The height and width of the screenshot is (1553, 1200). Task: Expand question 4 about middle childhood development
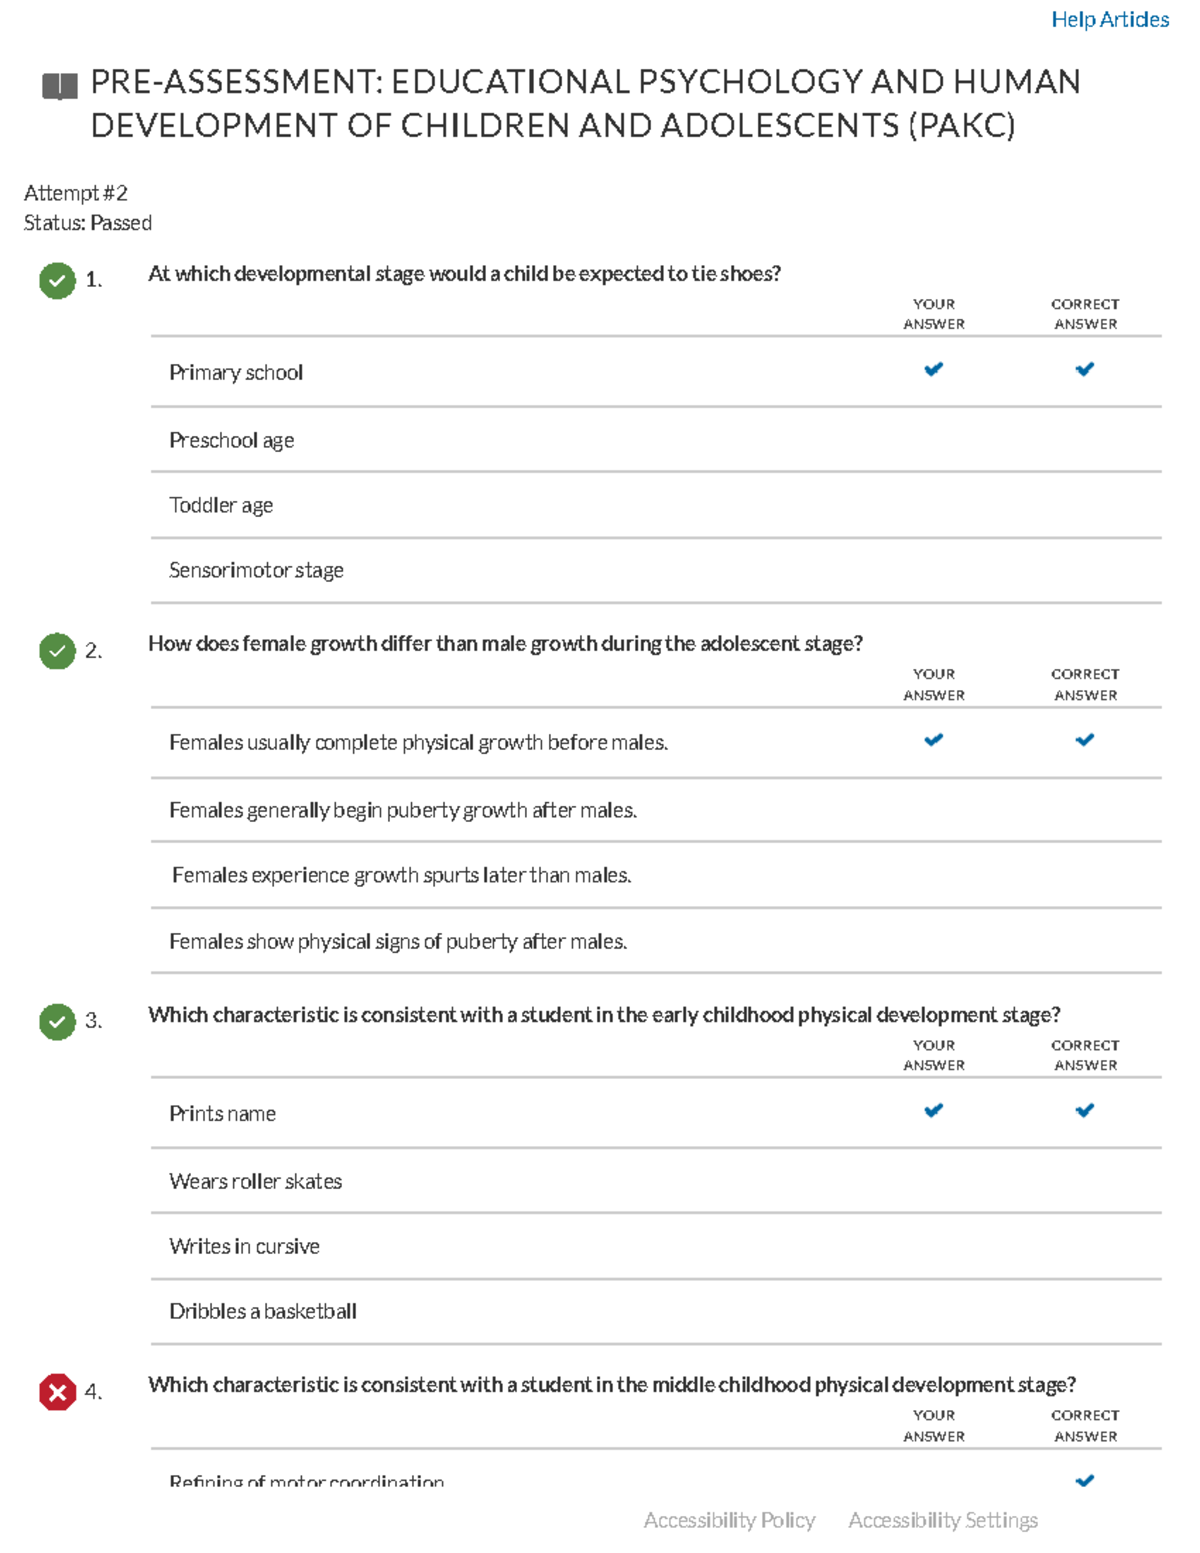point(613,1384)
